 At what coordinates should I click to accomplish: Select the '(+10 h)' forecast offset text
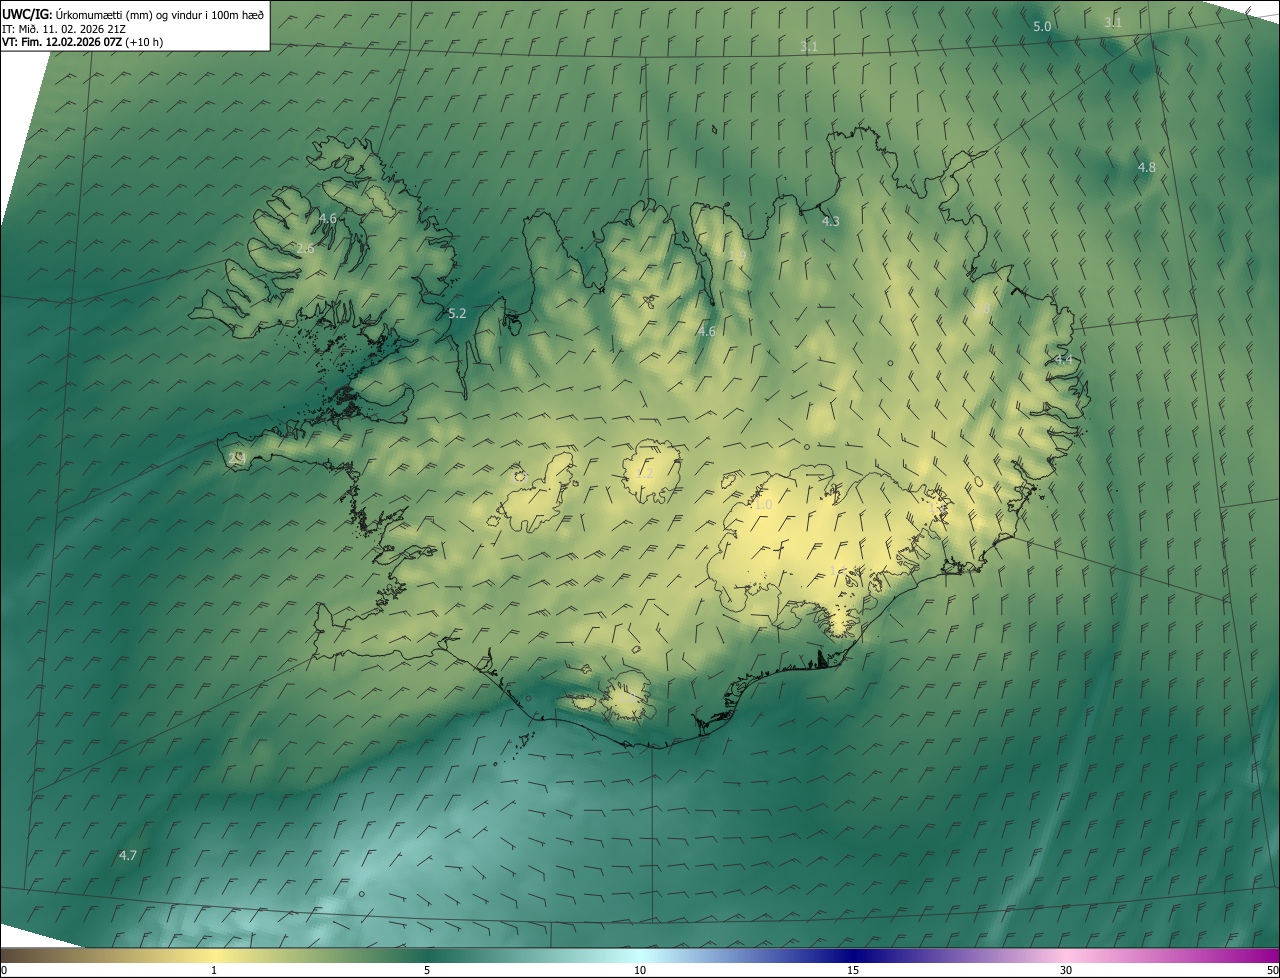144,42
